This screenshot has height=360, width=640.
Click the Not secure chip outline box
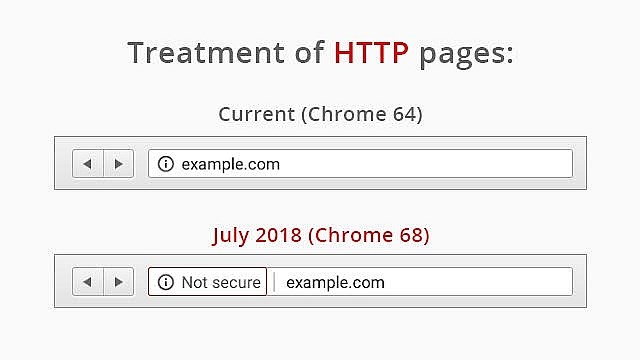[x=207, y=282]
